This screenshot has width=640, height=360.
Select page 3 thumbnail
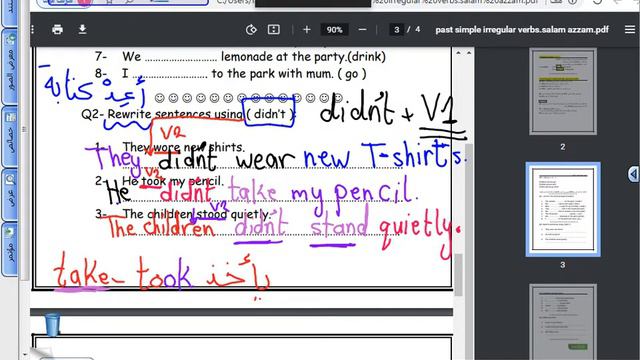[x=563, y=209]
